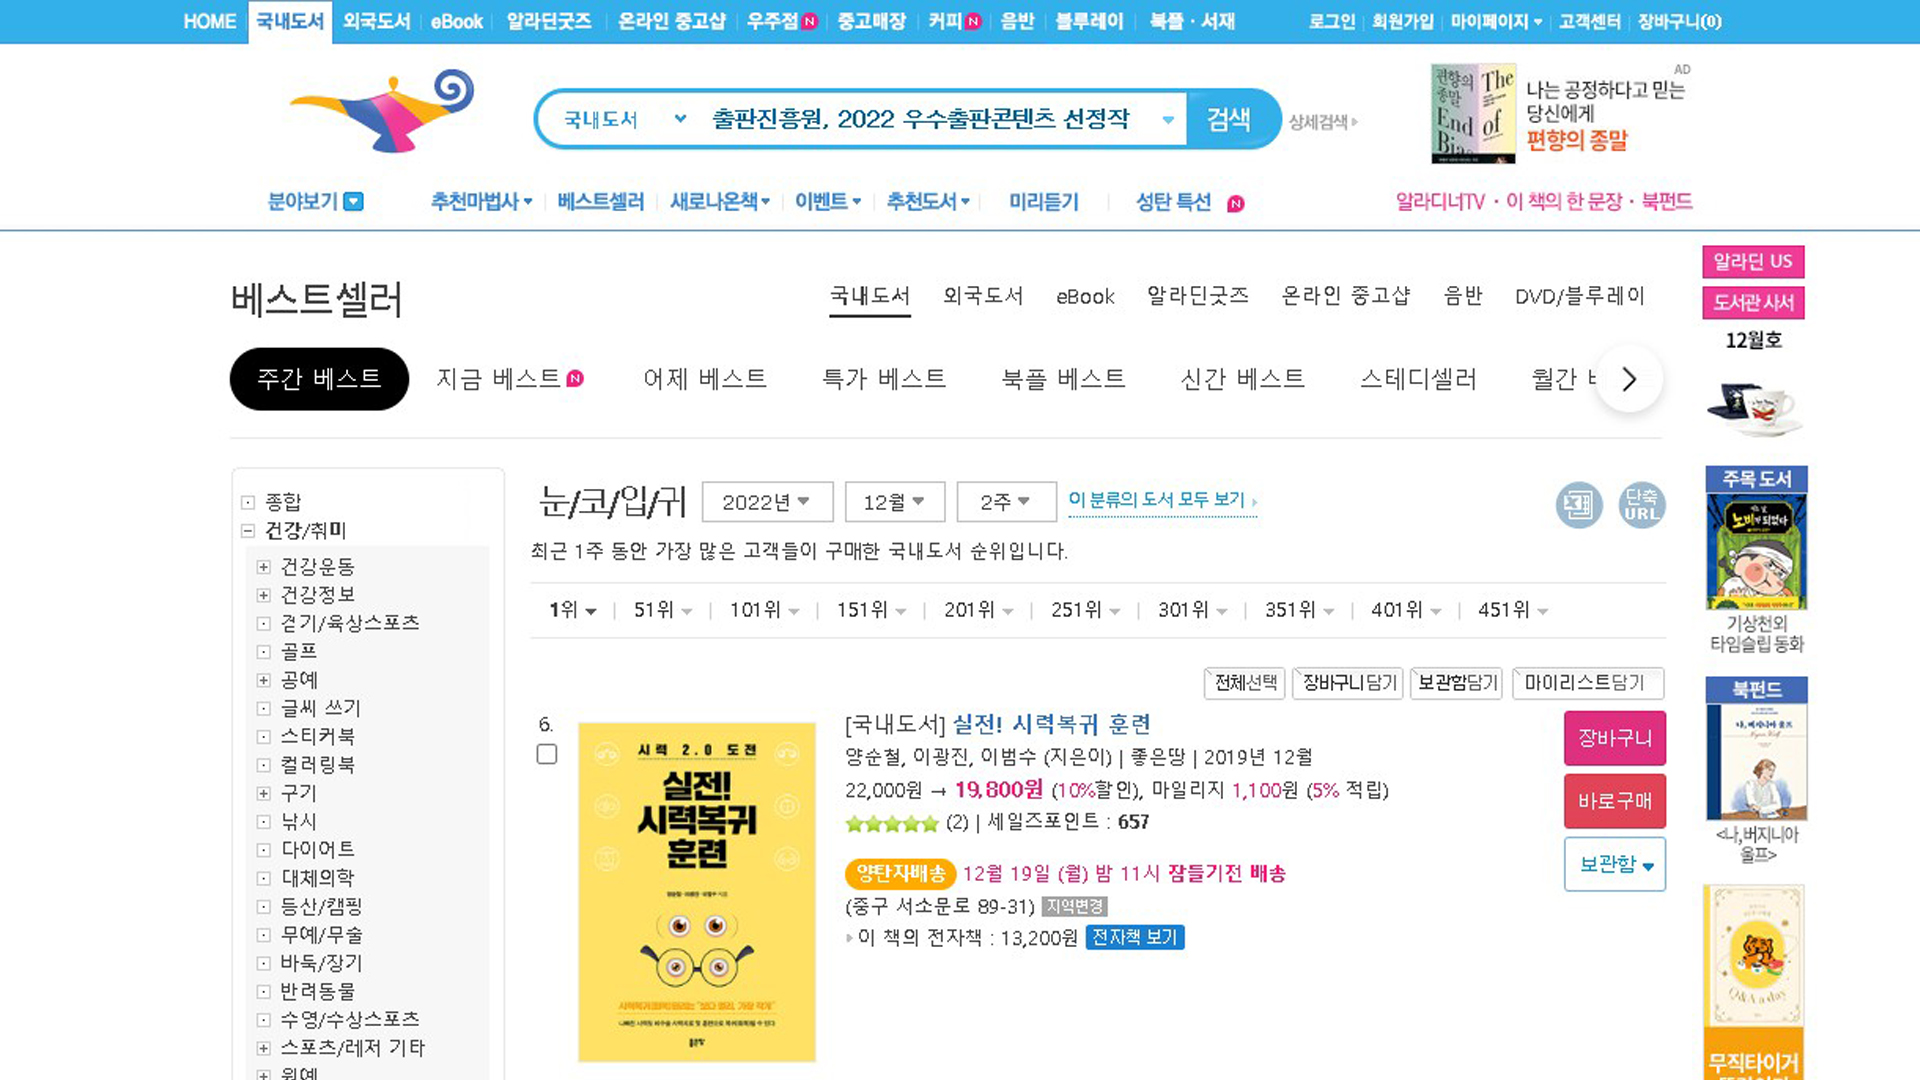Viewport: 1920px width, 1080px height.
Task: Open the 보관함 dropdown button
Action: pyautogui.click(x=1614, y=865)
